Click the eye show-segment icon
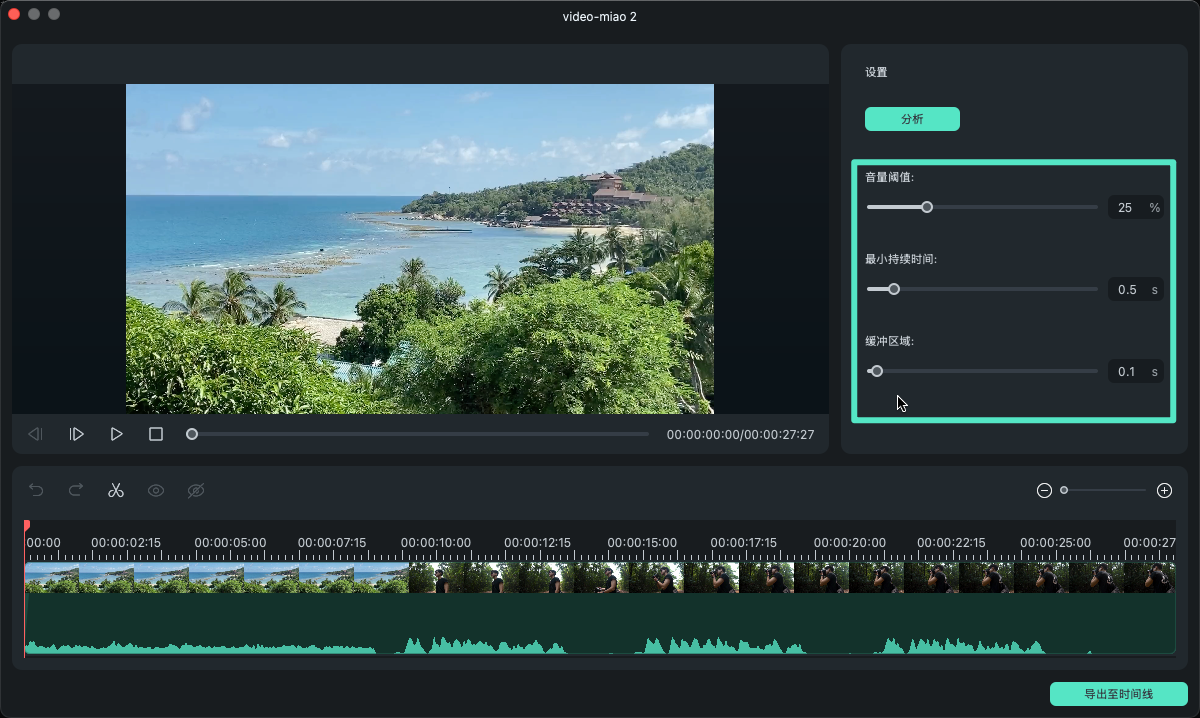The height and width of the screenshot is (718, 1200). pos(156,490)
